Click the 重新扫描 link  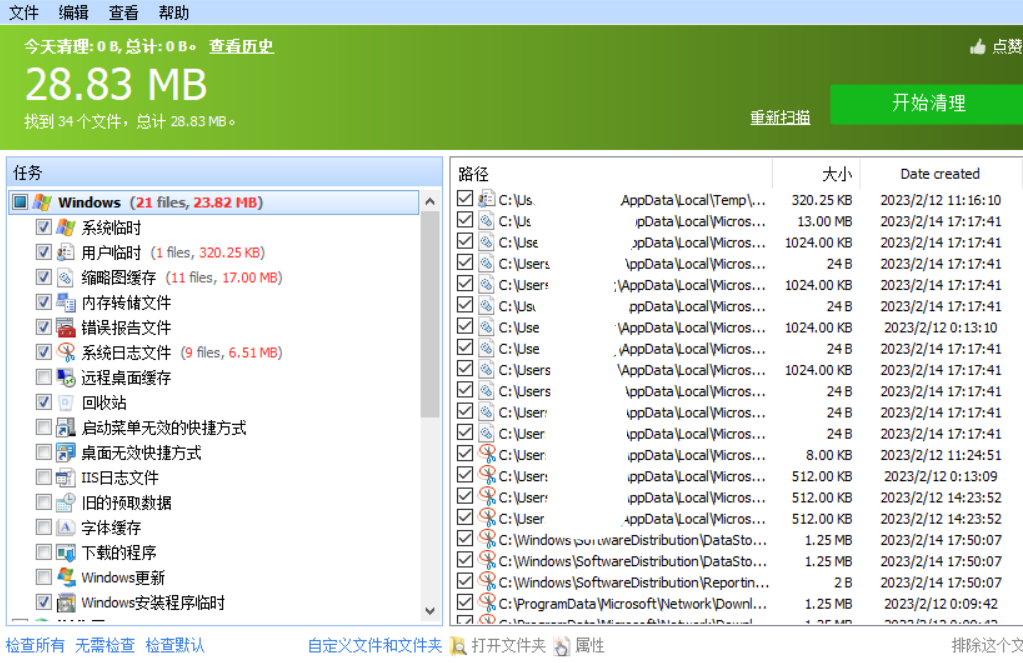point(780,118)
